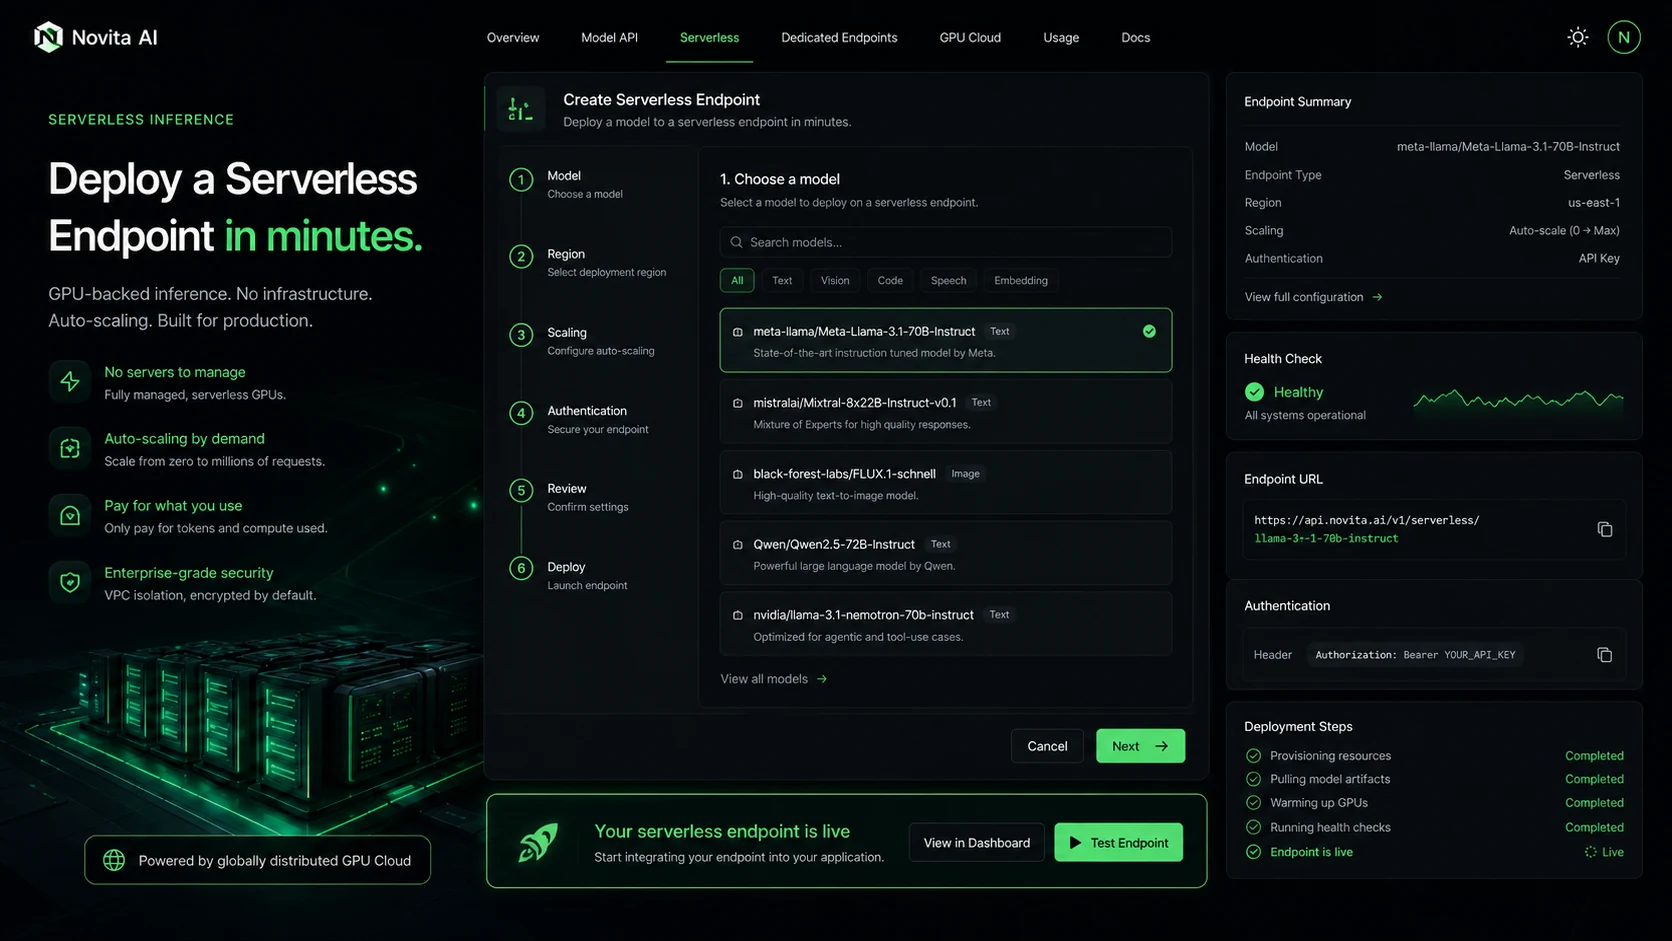Copy the Endpoint URL with copy icon
The height and width of the screenshot is (941, 1672).
pyautogui.click(x=1605, y=529)
